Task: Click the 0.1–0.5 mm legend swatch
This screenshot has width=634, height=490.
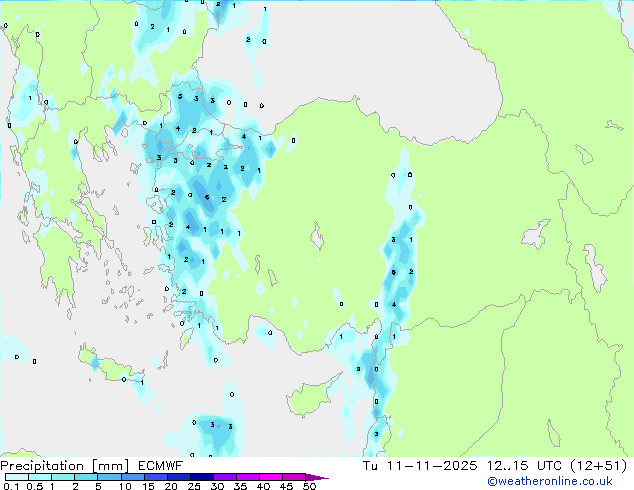Action: click(x=17, y=477)
